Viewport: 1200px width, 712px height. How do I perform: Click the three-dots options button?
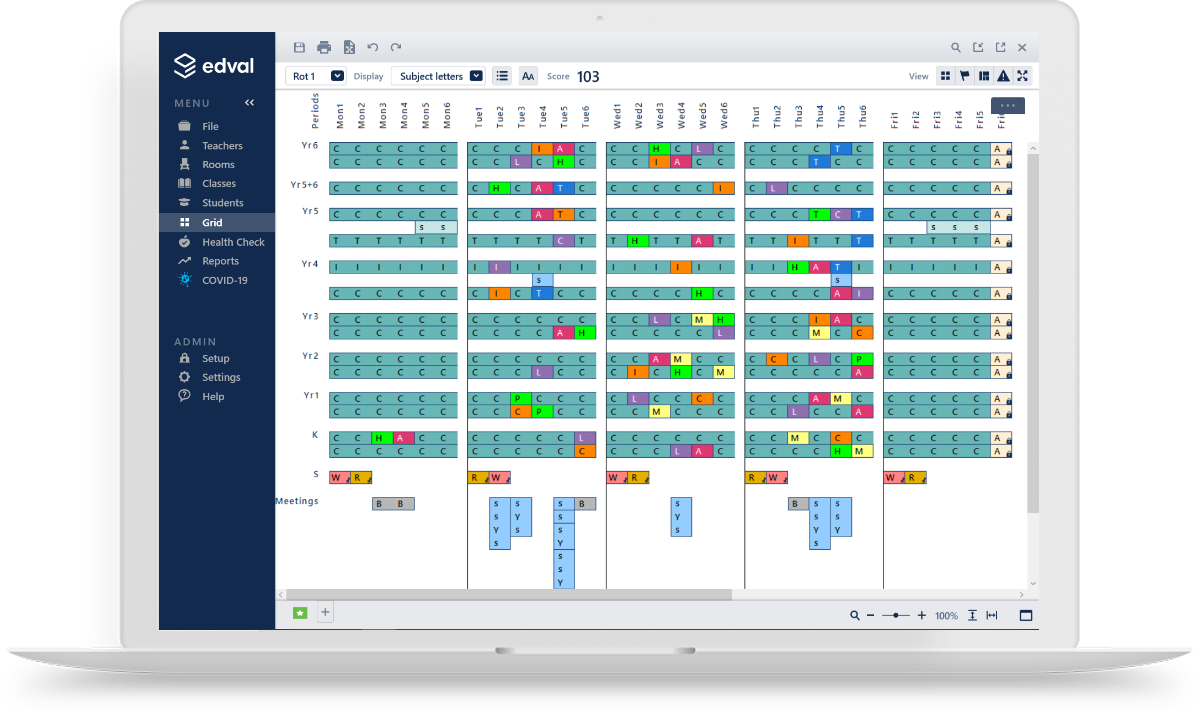coord(1007,105)
